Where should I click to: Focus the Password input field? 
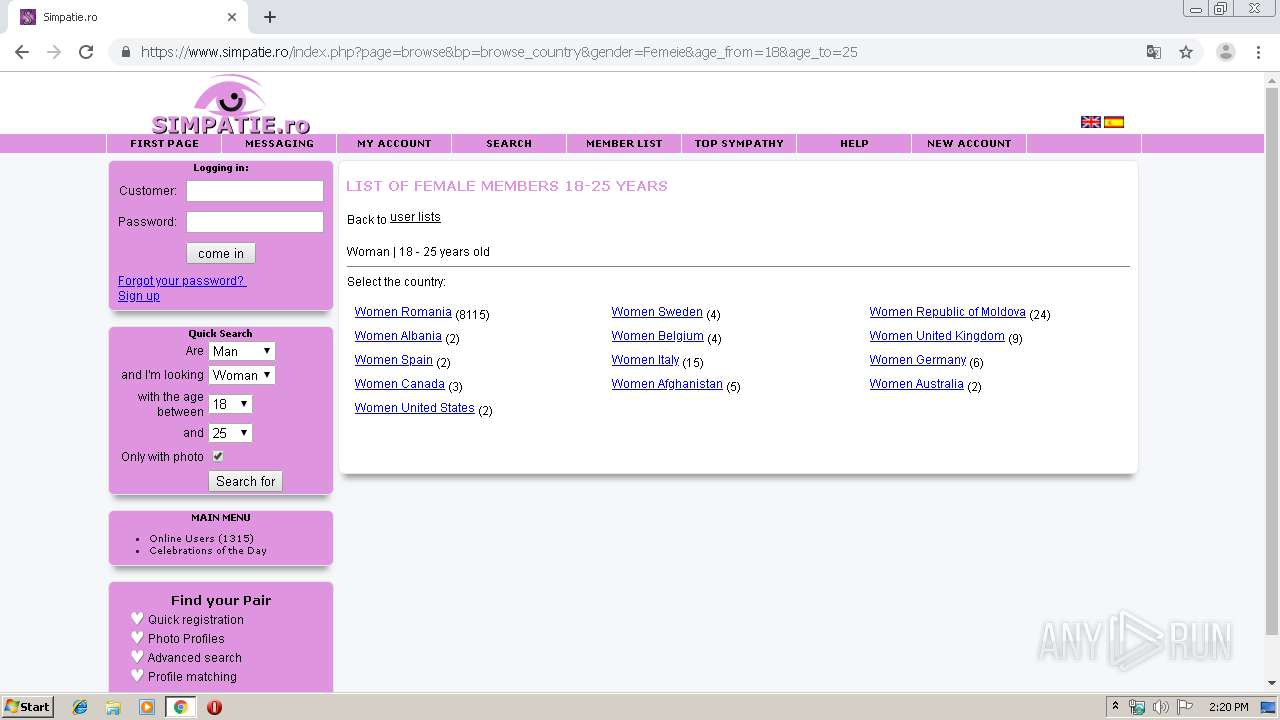255,222
